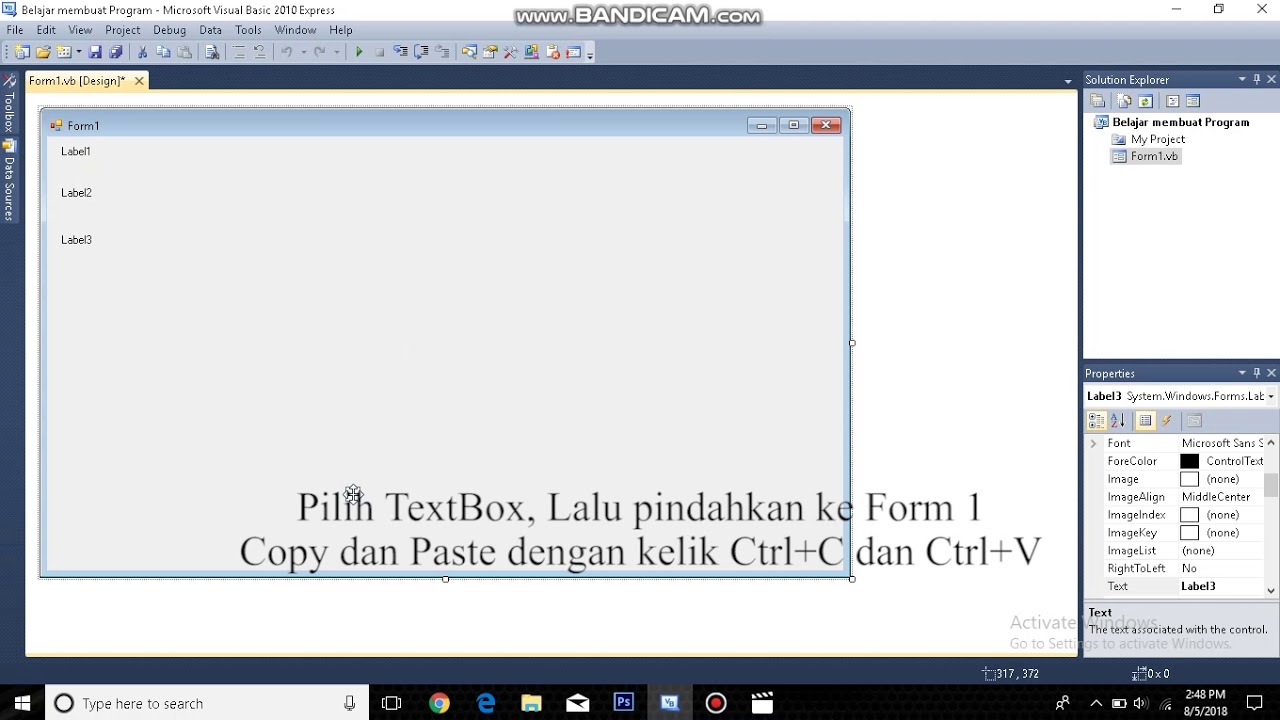Toggle auto-hide pin on Solution Explorer
The height and width of the screenshot is (720, 1280).
click(1257, 79)
